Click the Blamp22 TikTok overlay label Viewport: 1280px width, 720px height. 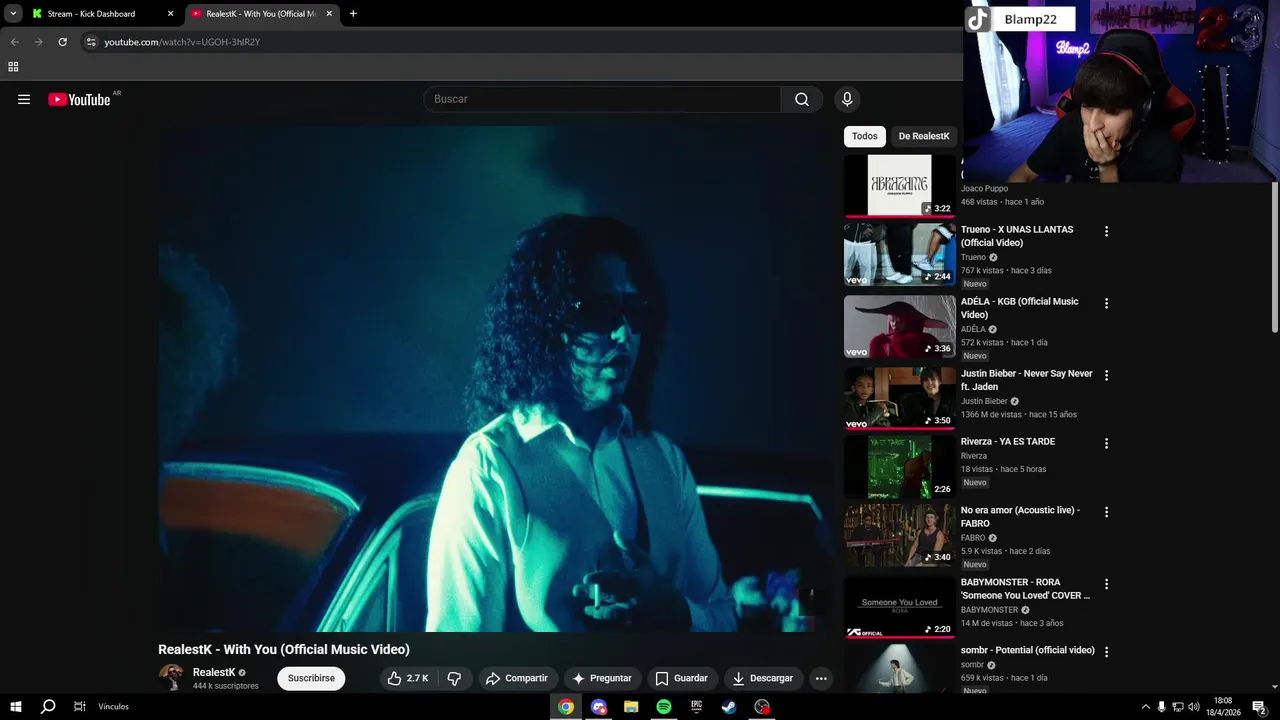pyautogui.click(x=1020, y=19)
